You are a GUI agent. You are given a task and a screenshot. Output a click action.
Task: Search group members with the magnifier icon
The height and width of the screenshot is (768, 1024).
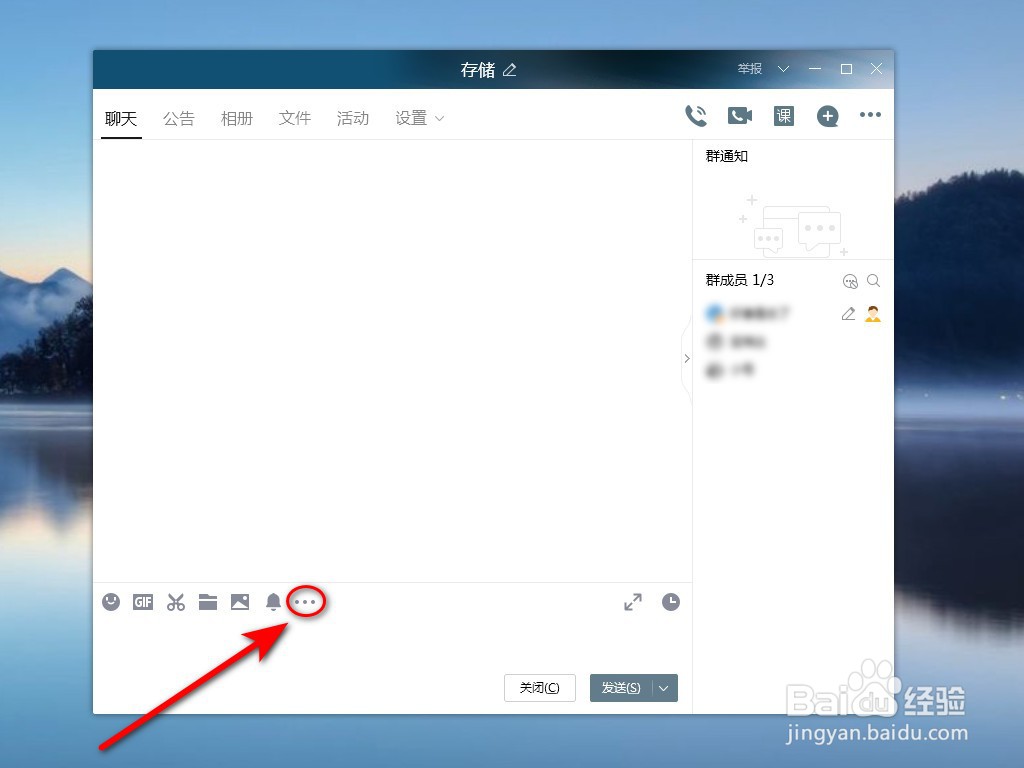[874, 281]
